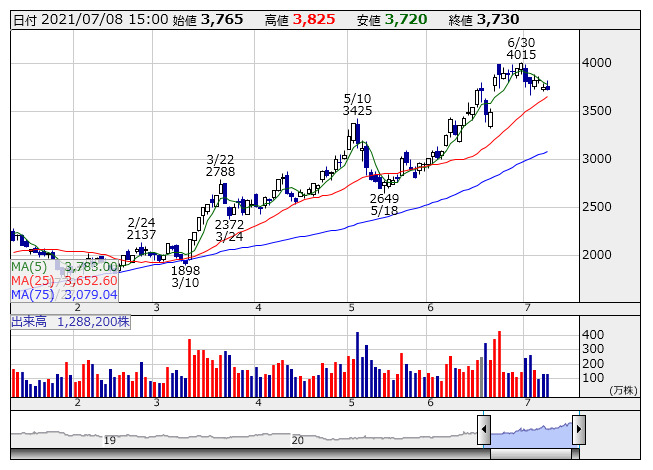The height and width of the screenshot is (470, 653).
Task: Click the tallest blue volume bar in May
Action: tap(357, 365)
